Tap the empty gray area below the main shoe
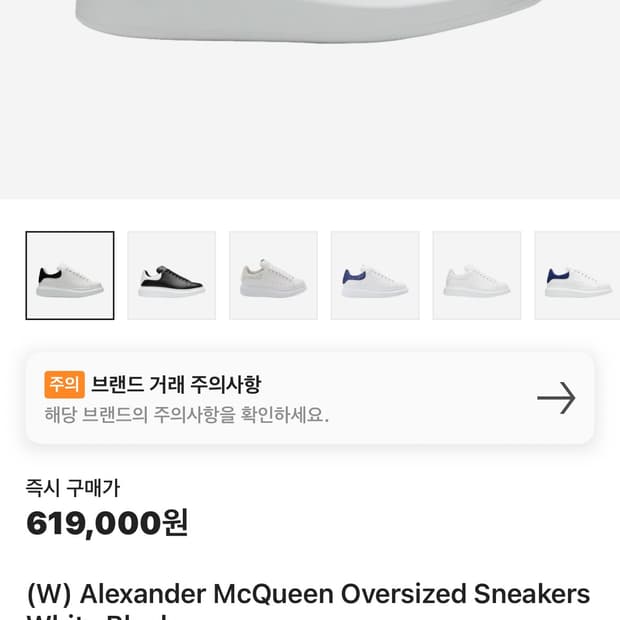620x620 pixels. click(x=310, y=130)
